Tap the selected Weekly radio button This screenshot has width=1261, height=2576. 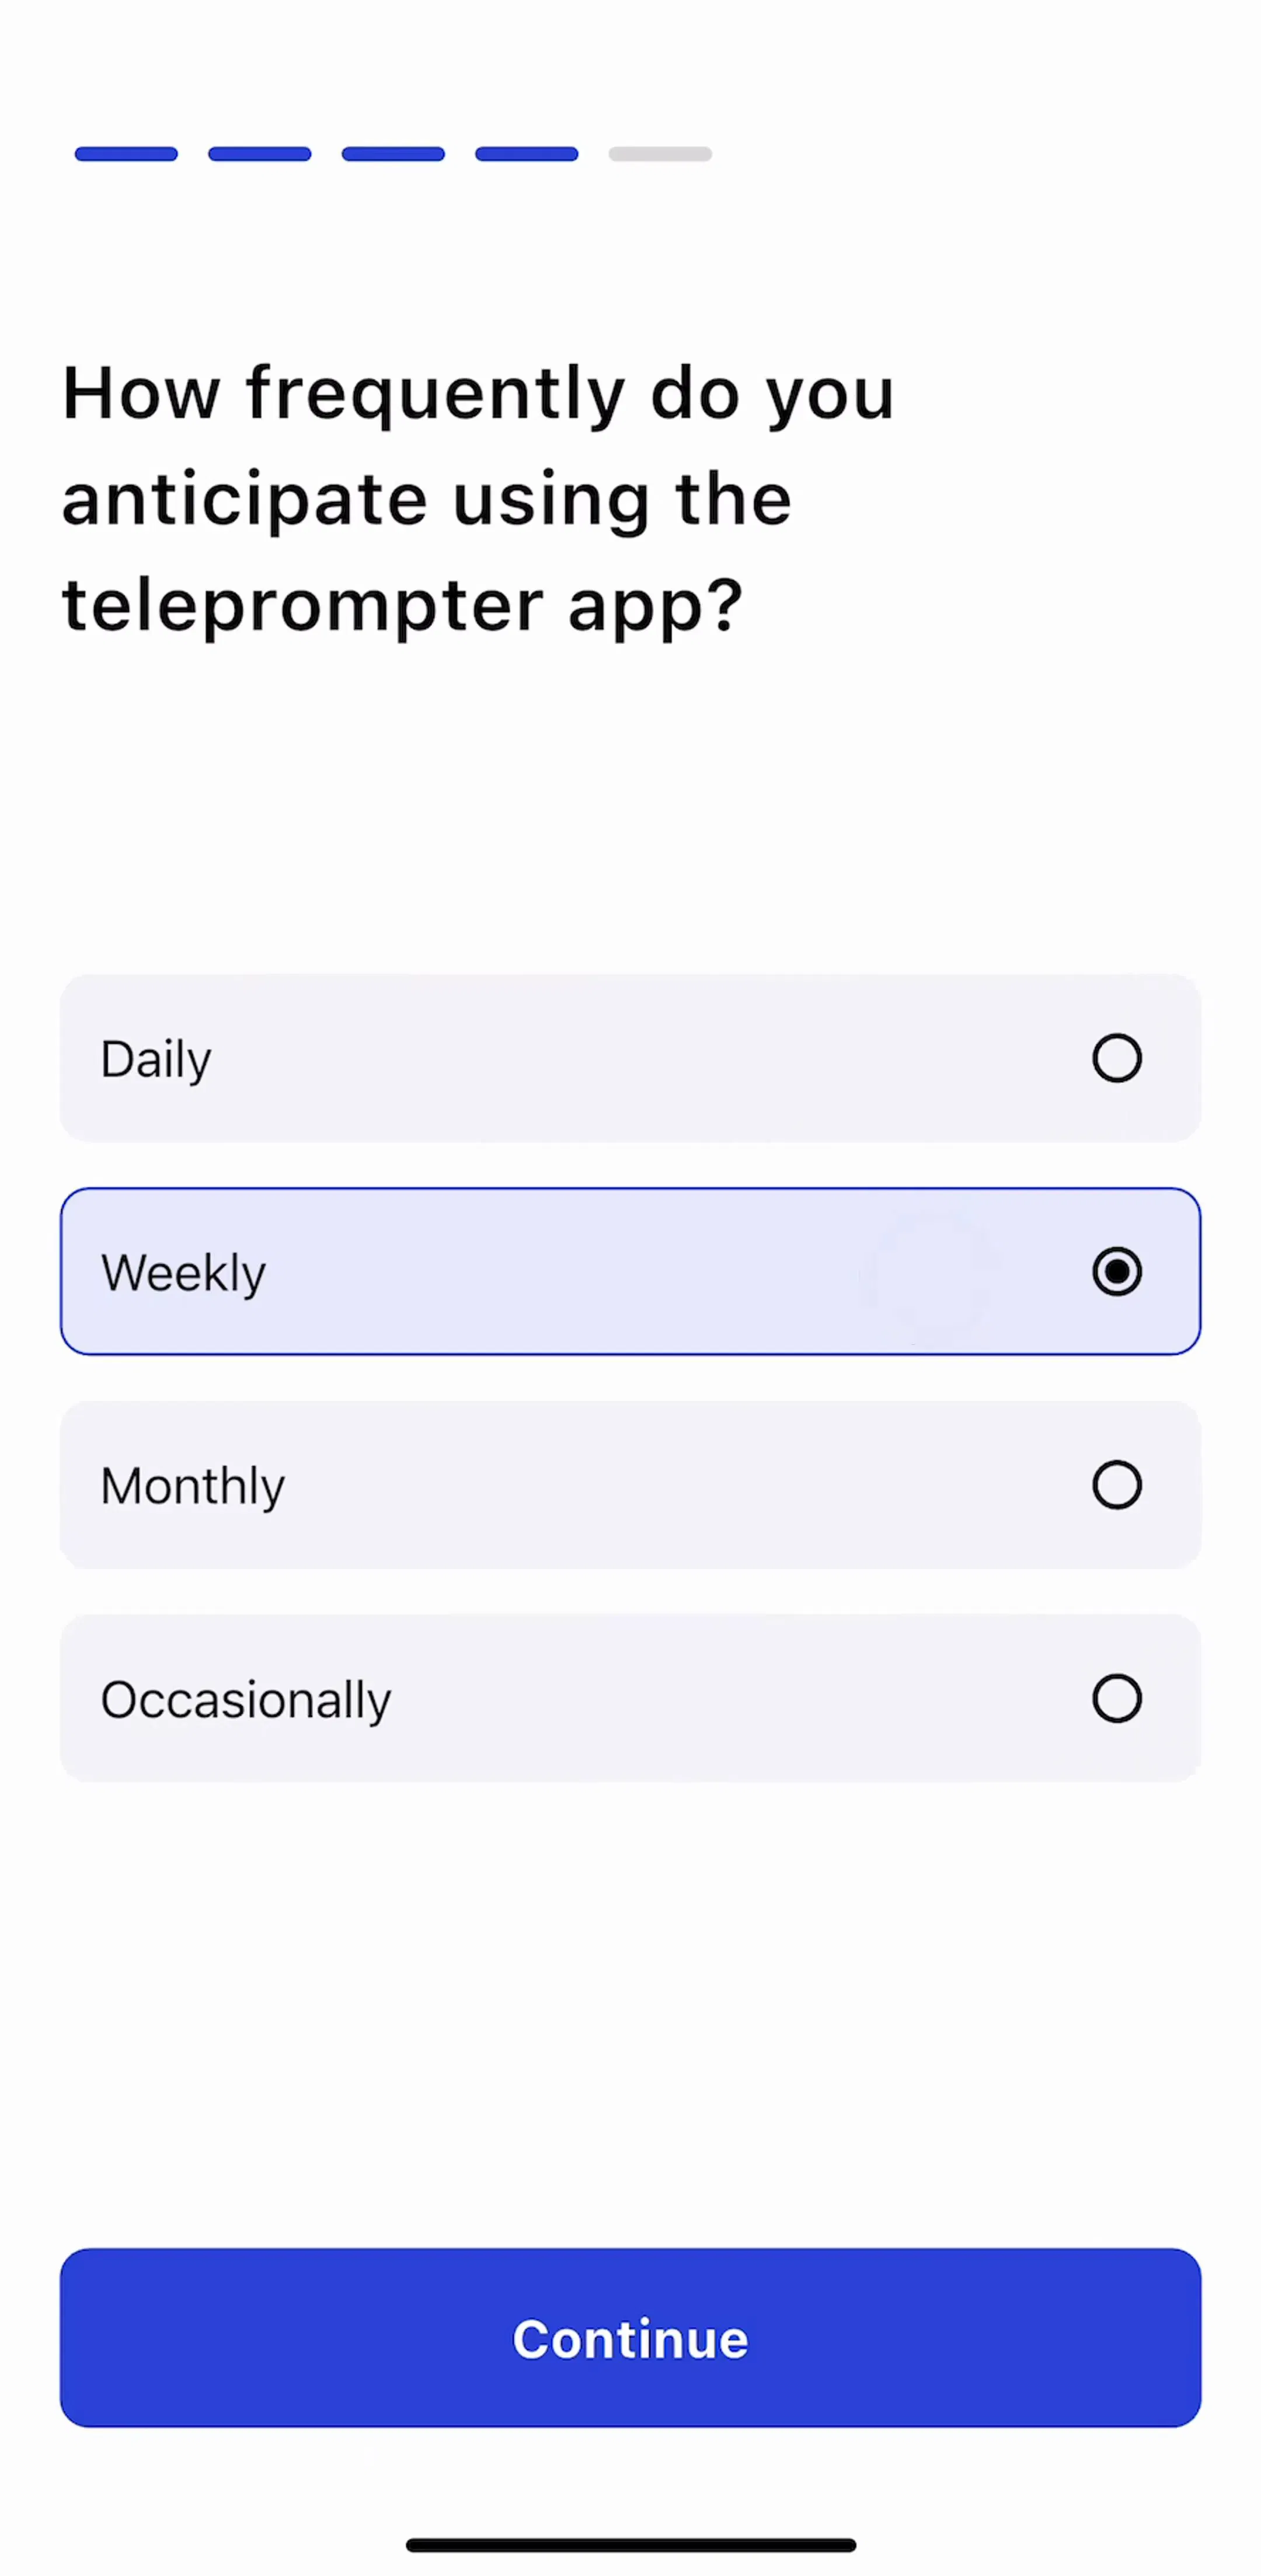[x=1116, y=1271]
